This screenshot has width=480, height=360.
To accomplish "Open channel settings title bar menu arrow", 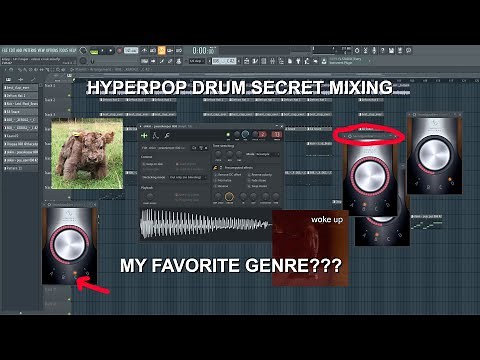I will 140,126.
